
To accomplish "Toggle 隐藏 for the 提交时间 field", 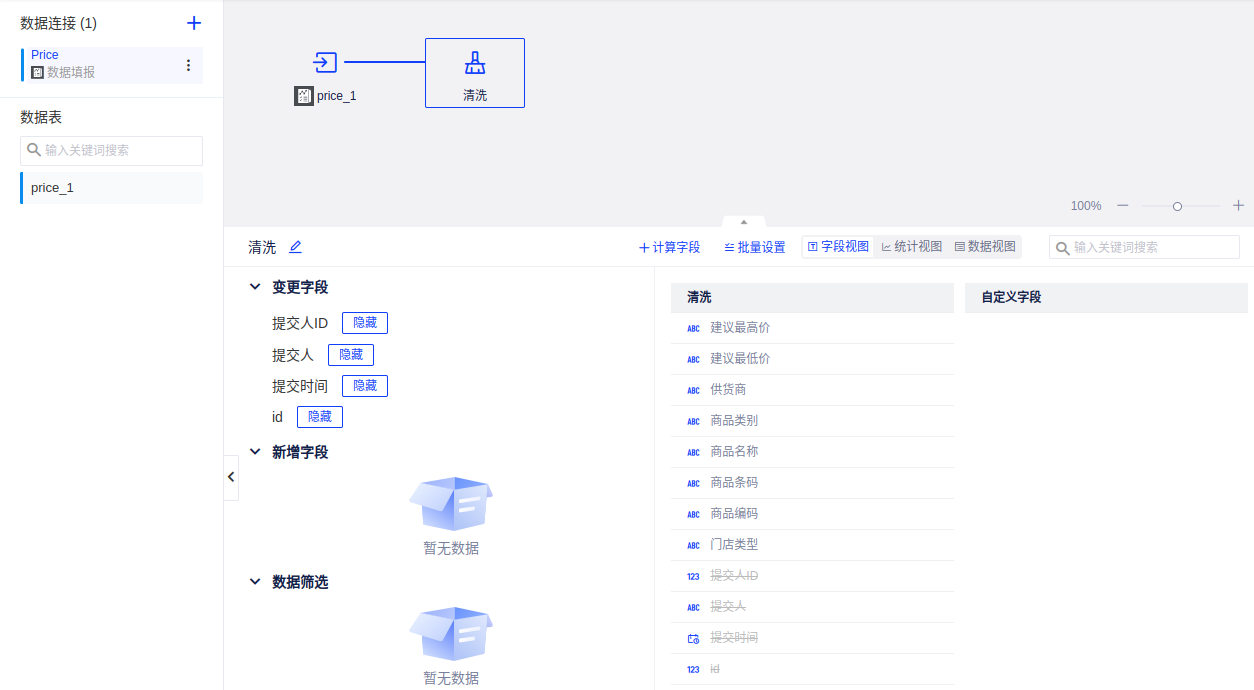I will coord(365,386).
